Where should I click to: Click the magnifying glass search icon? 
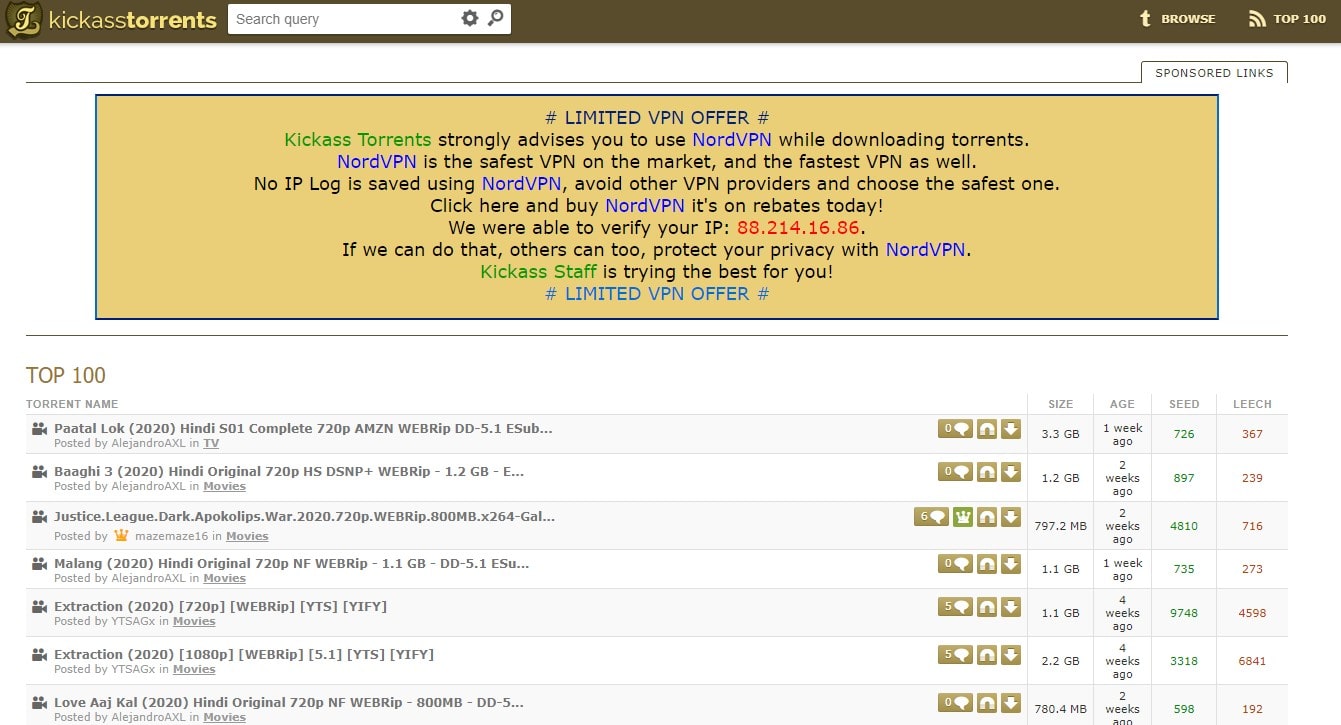[x=496, y=19]
